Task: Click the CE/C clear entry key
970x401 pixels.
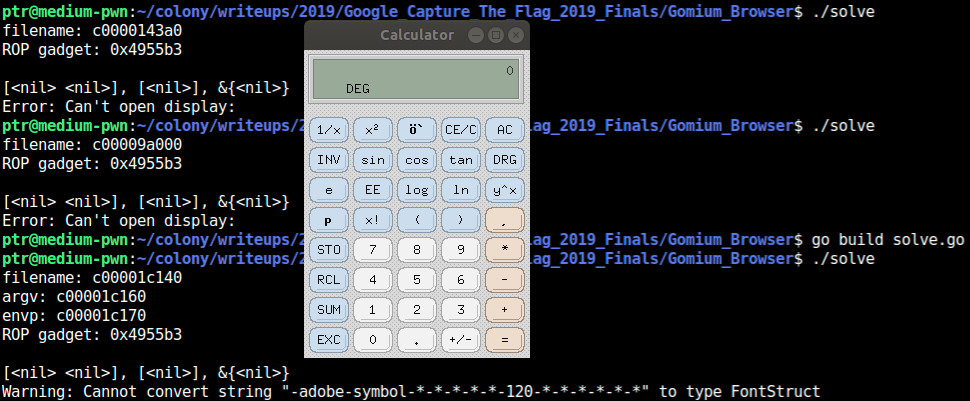Action: point(461,130)
